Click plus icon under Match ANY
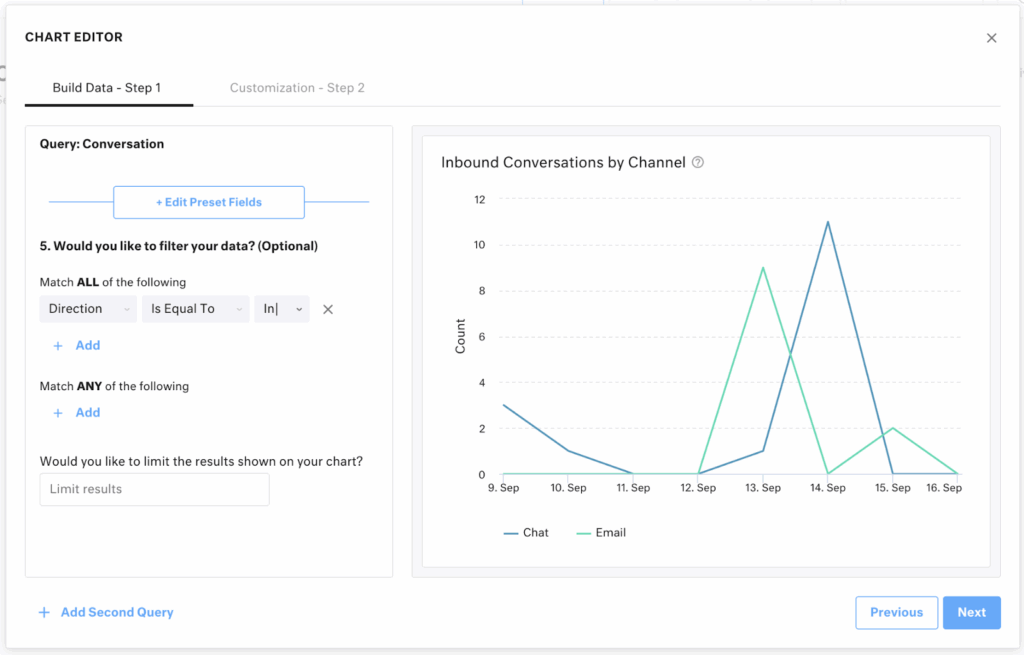This screenshot has width=1024, height=655. (x=58, y=413)
